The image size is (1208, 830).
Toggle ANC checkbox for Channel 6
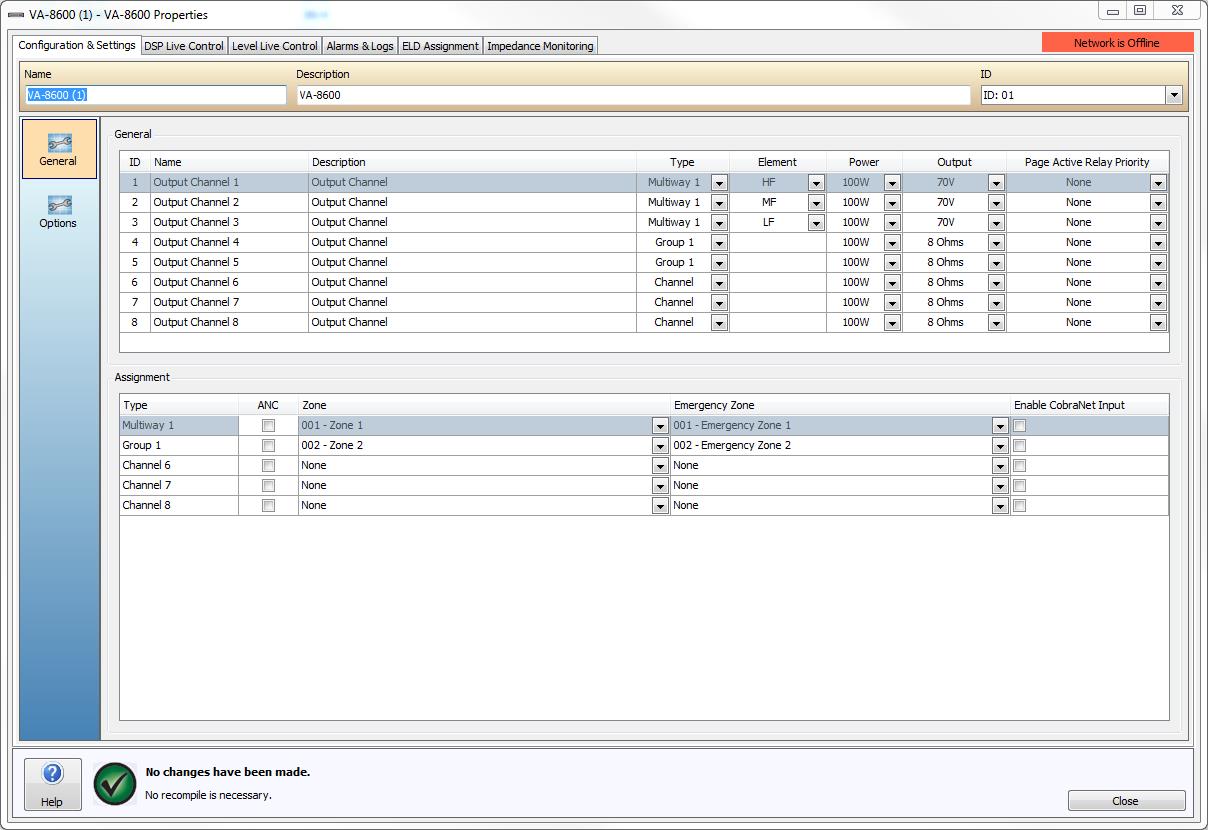pyautogui.click(x=268, y=466)
